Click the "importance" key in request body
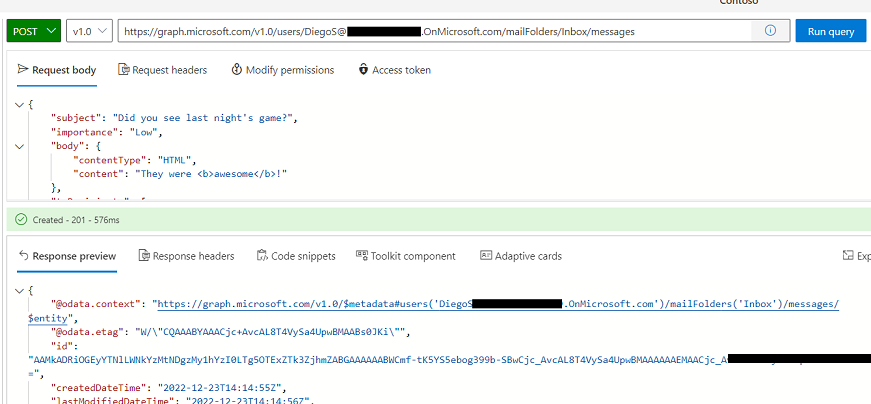 click(x=85, y=132)
